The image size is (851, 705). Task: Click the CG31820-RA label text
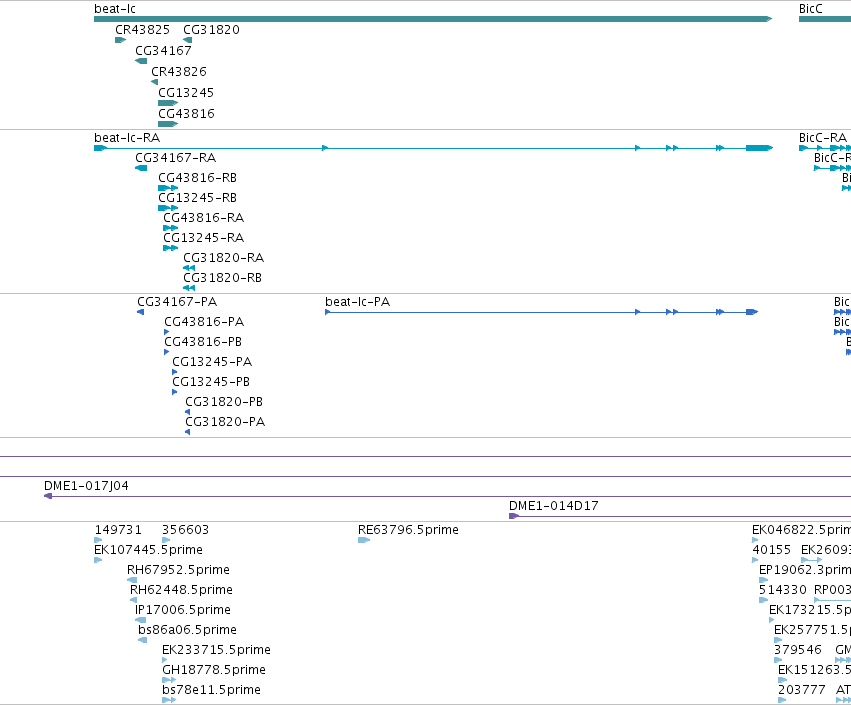[224, 258]
